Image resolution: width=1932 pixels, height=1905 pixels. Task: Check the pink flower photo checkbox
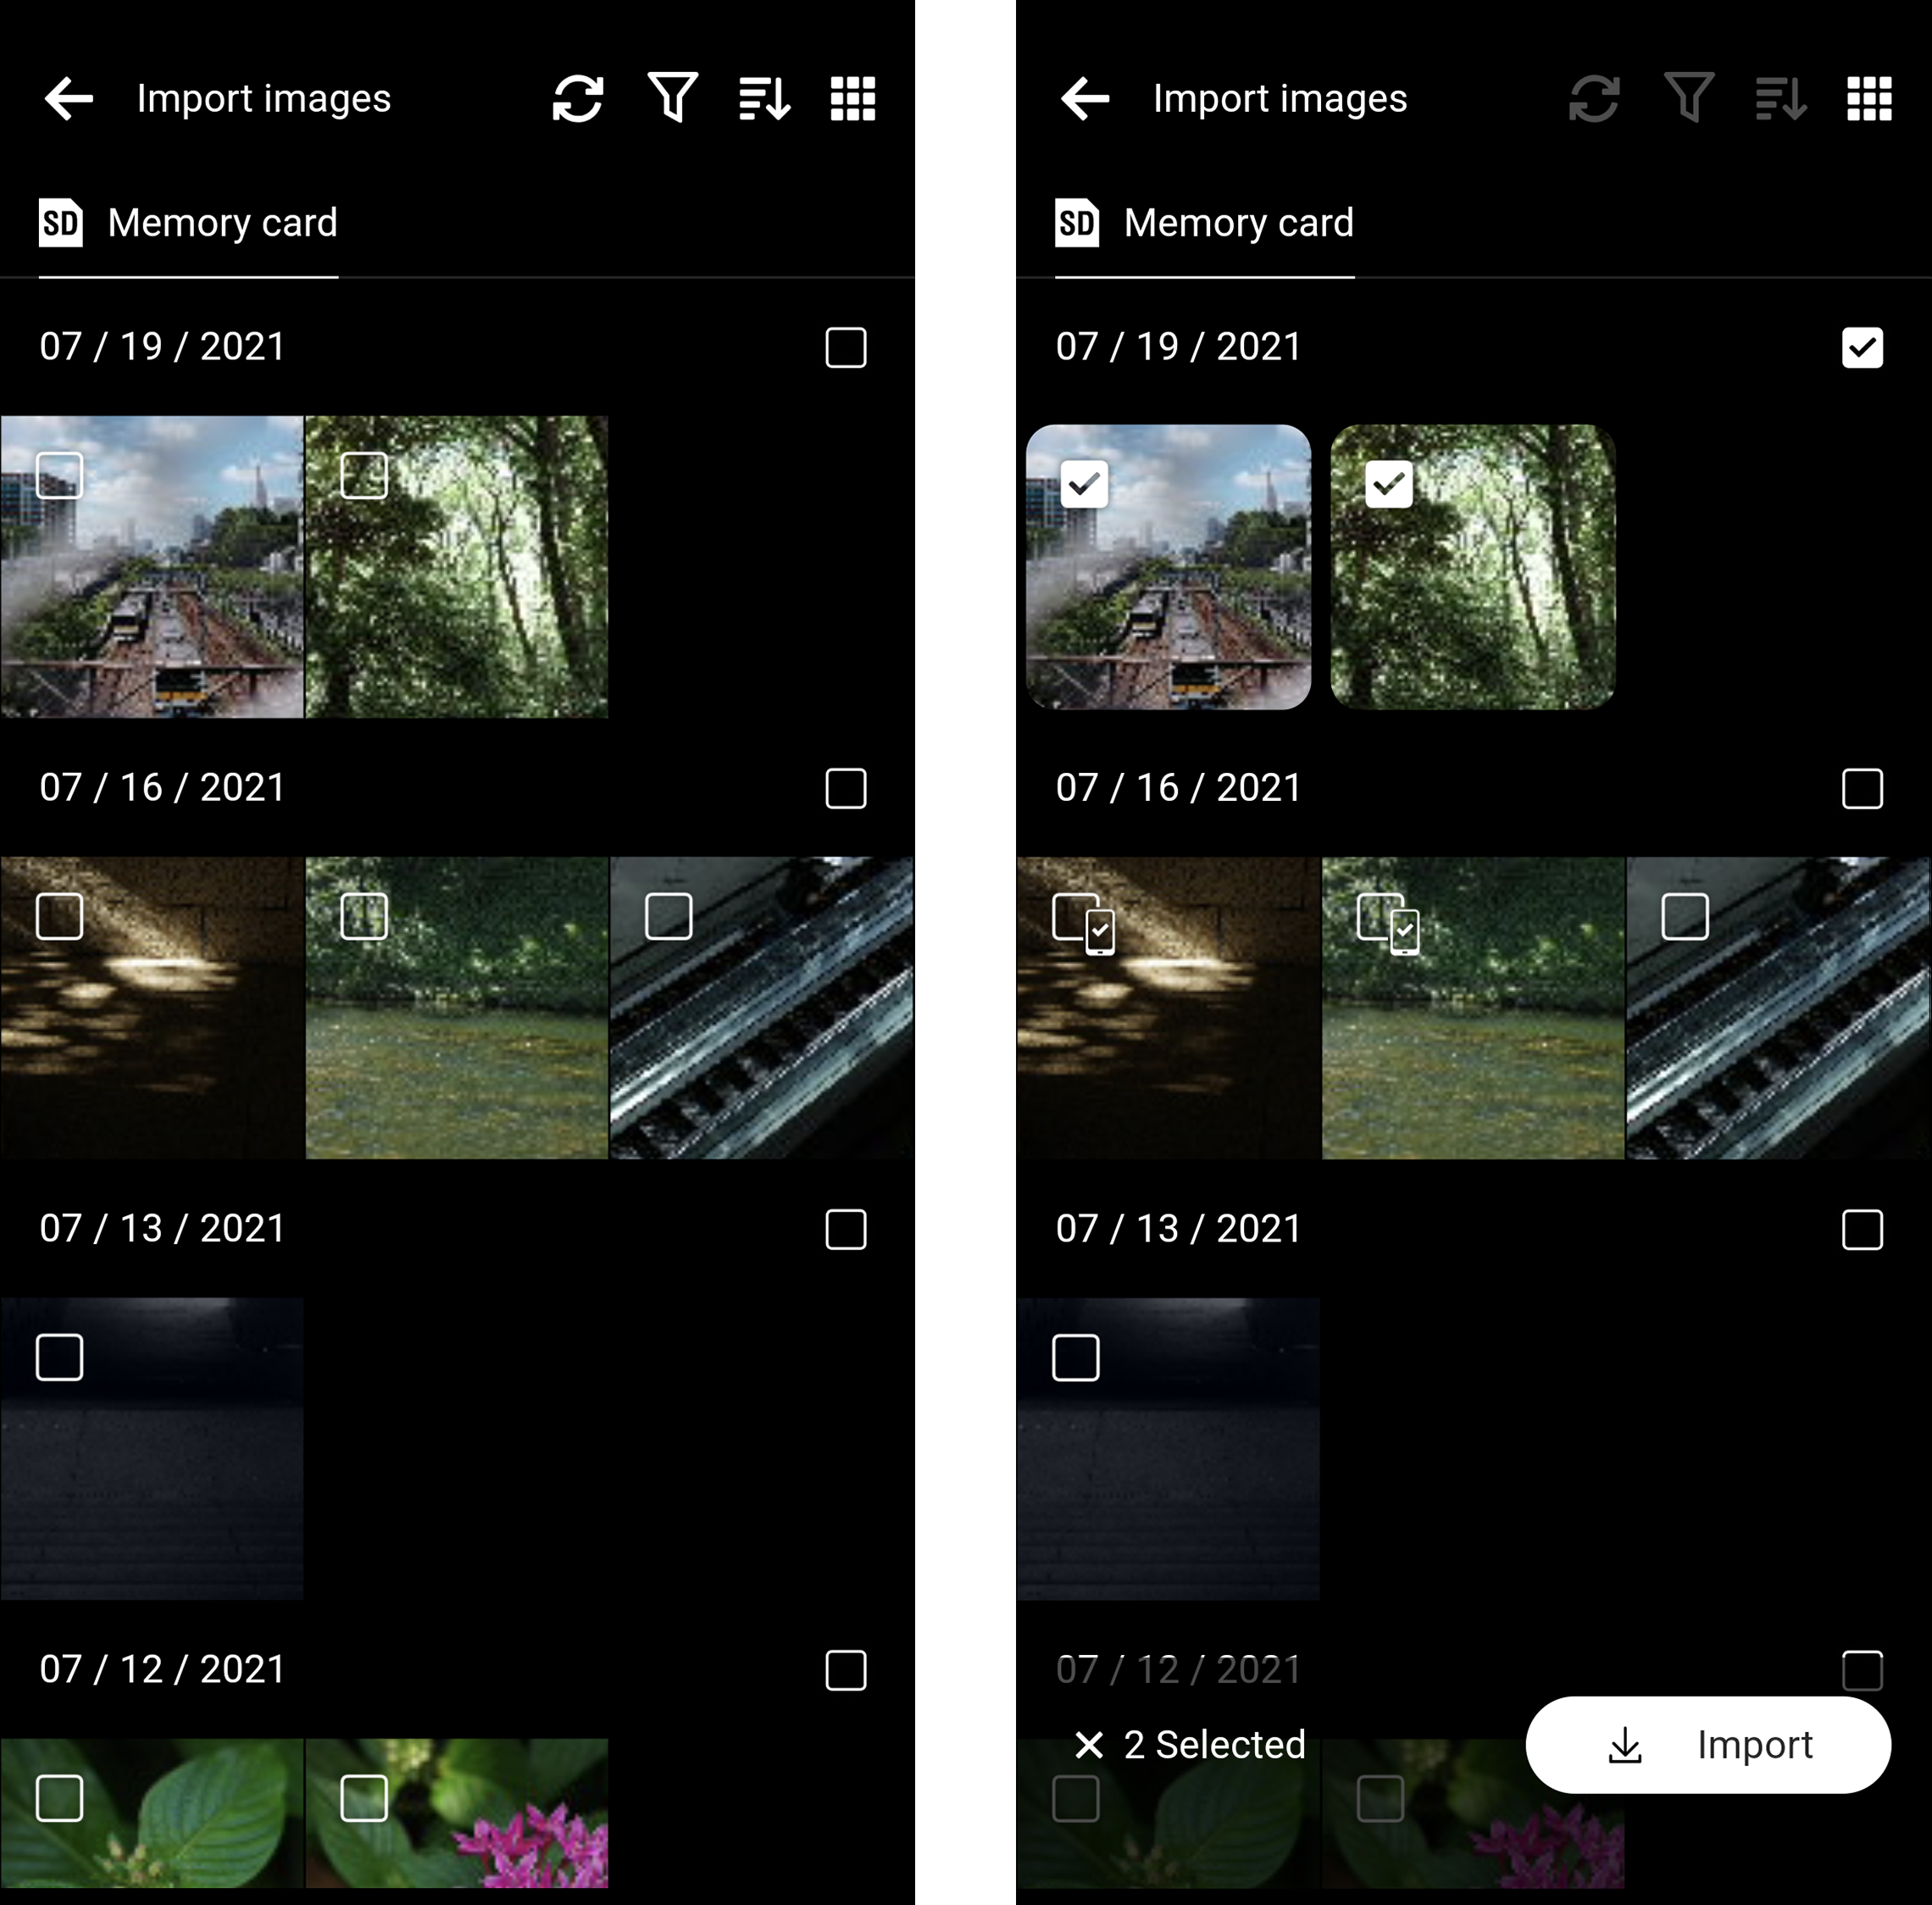[x=366, y=1797]
